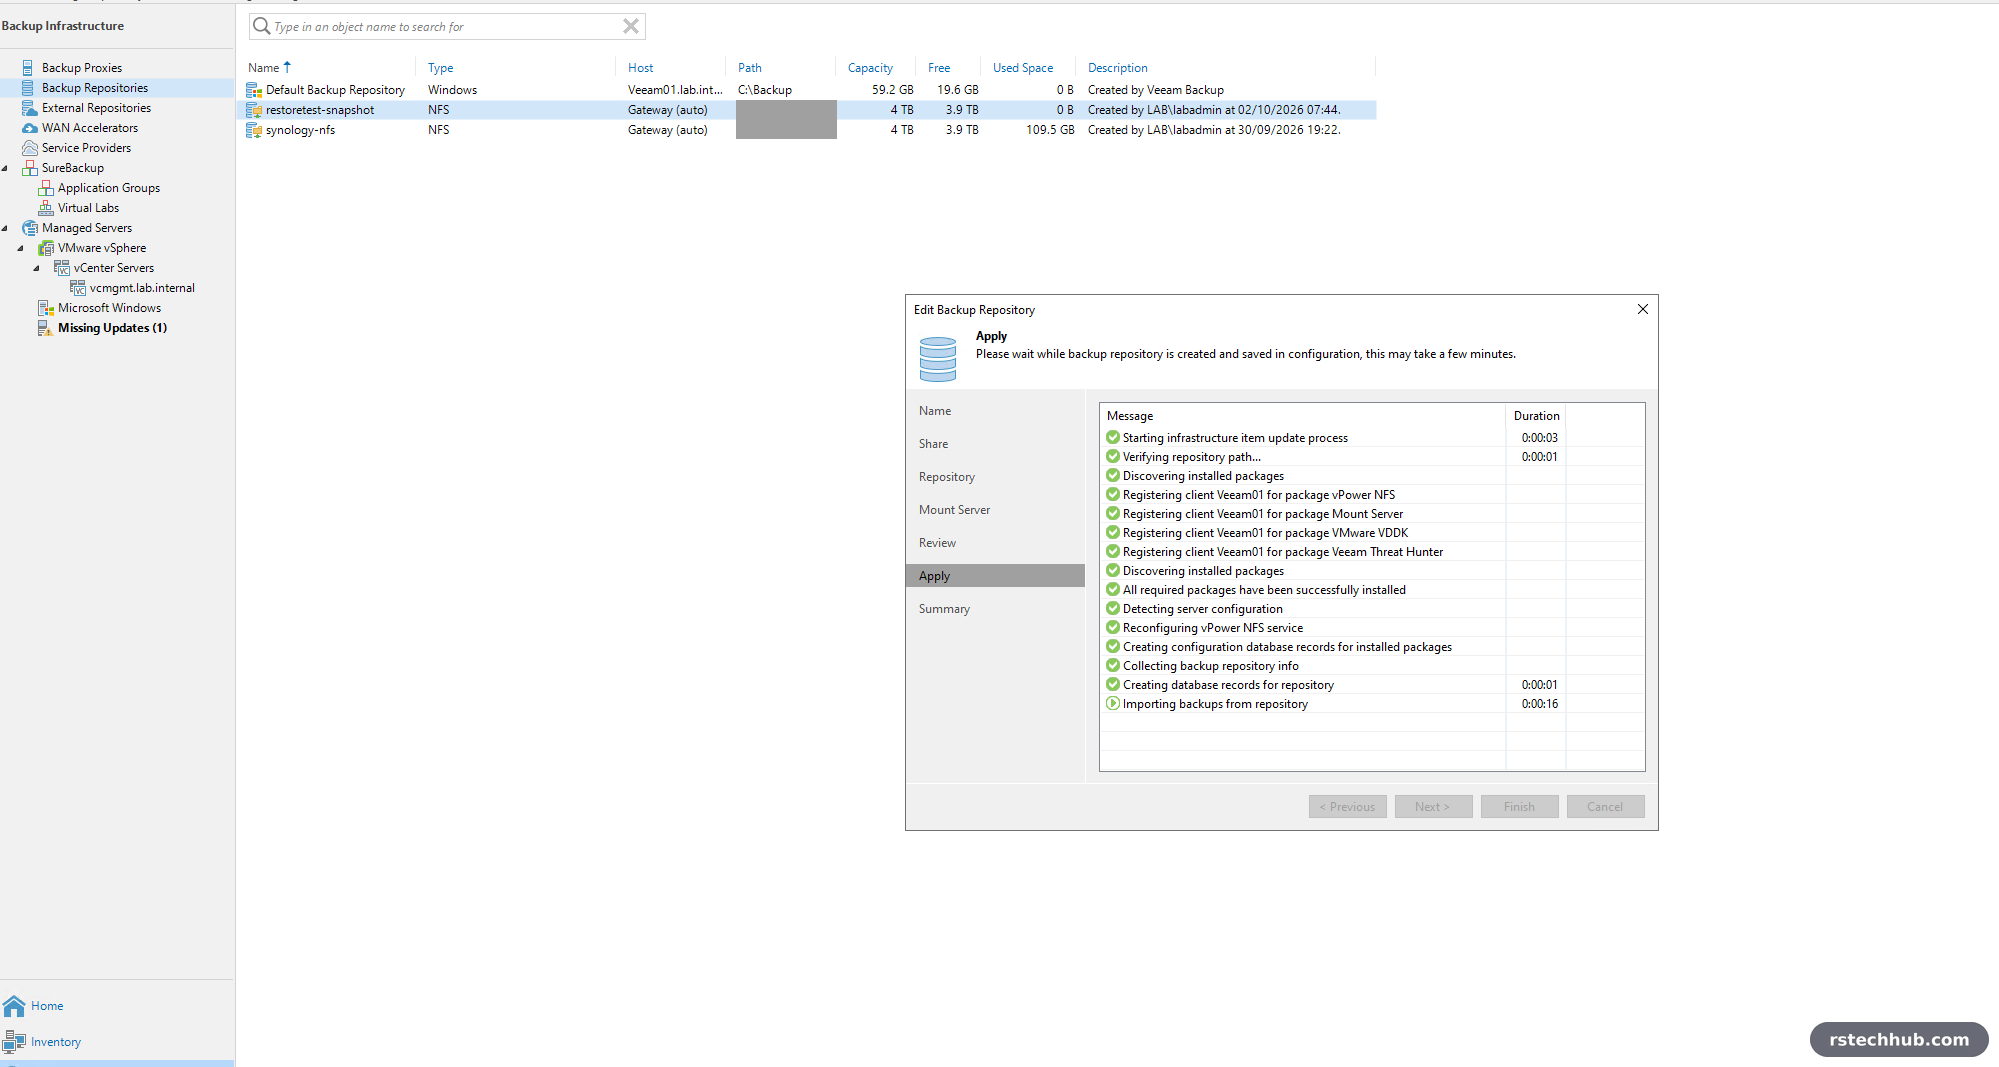Click the synology-nfs repository icon

pyautogui.click(x=254, y=130)
